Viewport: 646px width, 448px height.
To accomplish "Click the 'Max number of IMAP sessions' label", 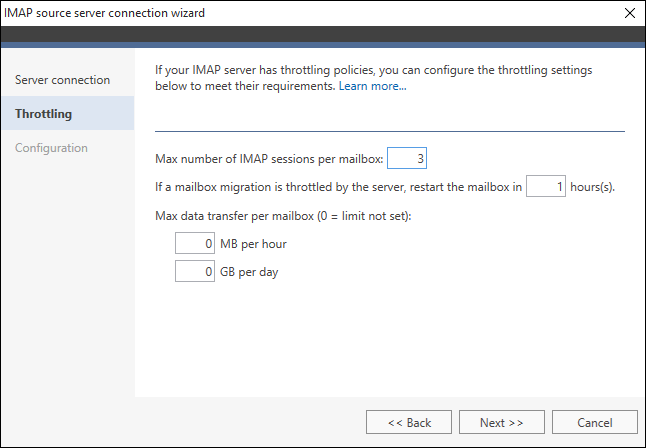I will pyautogui.click(x=269, y=159).
